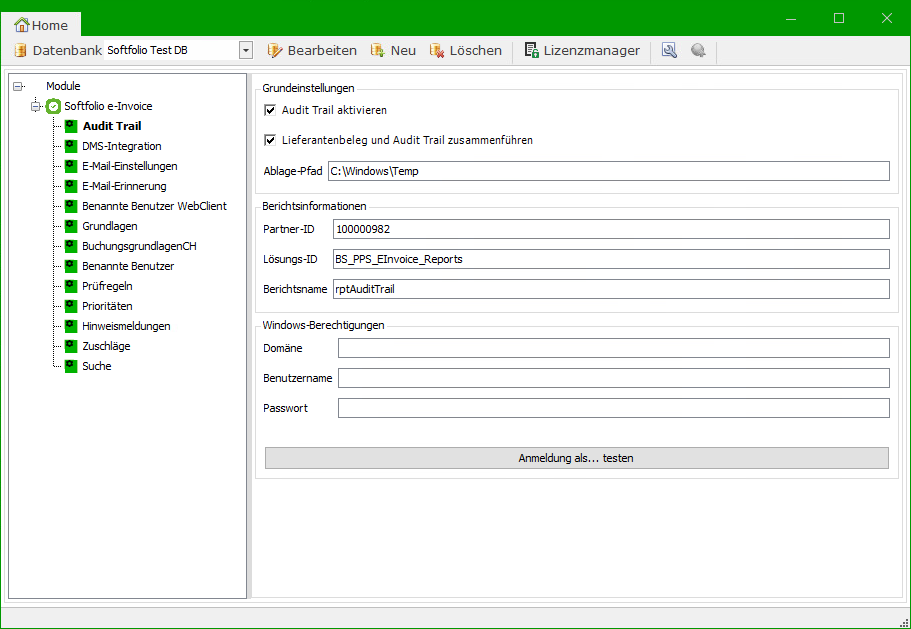This screenshot has height=629, width=911.
Task: Open the Lizenzmanager
Action: [x=582, y=50]
